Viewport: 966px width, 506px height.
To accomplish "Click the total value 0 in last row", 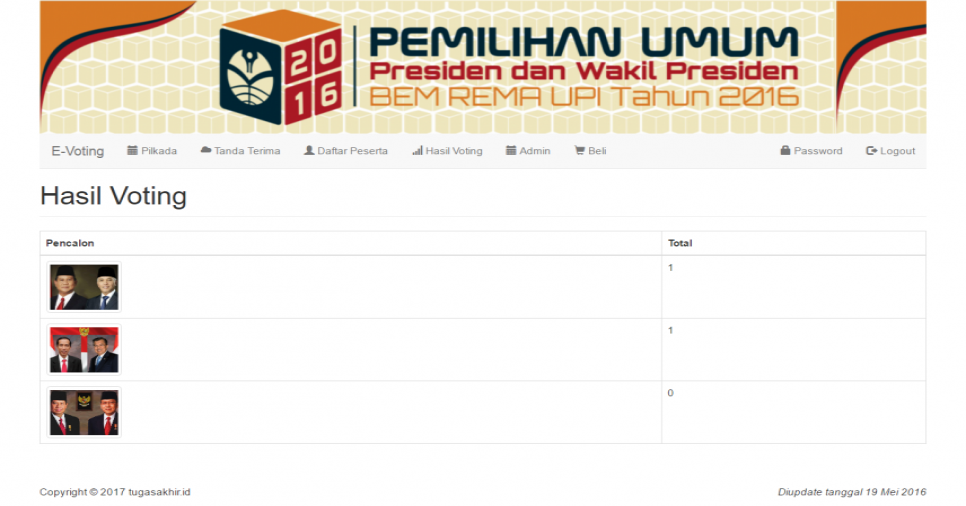I will click(671, 393).
